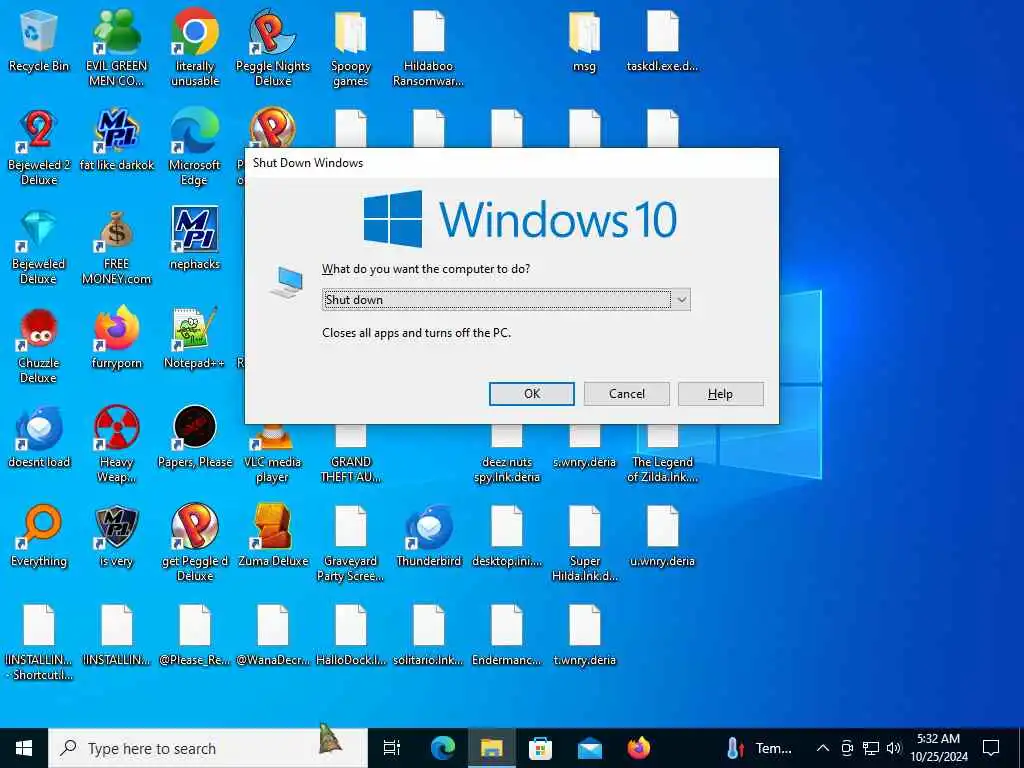Open Mail app from the taskbar

(x=589, y=748)
